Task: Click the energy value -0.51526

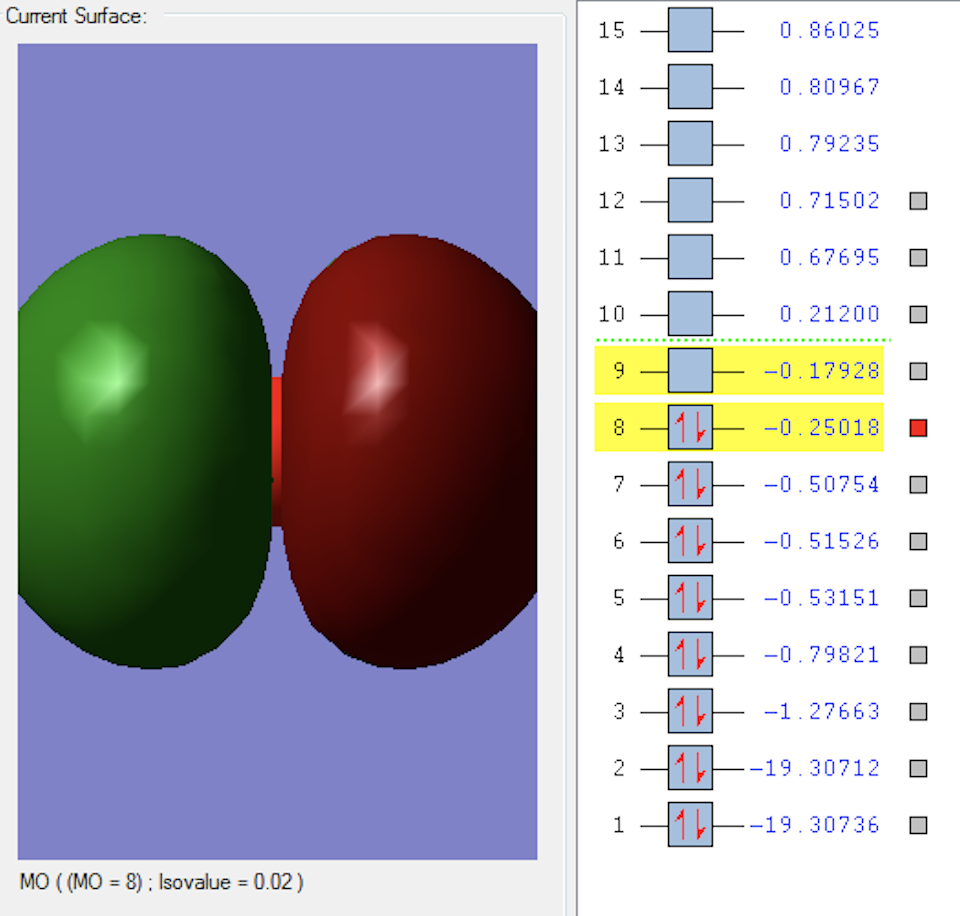Action: coord(822,541)
